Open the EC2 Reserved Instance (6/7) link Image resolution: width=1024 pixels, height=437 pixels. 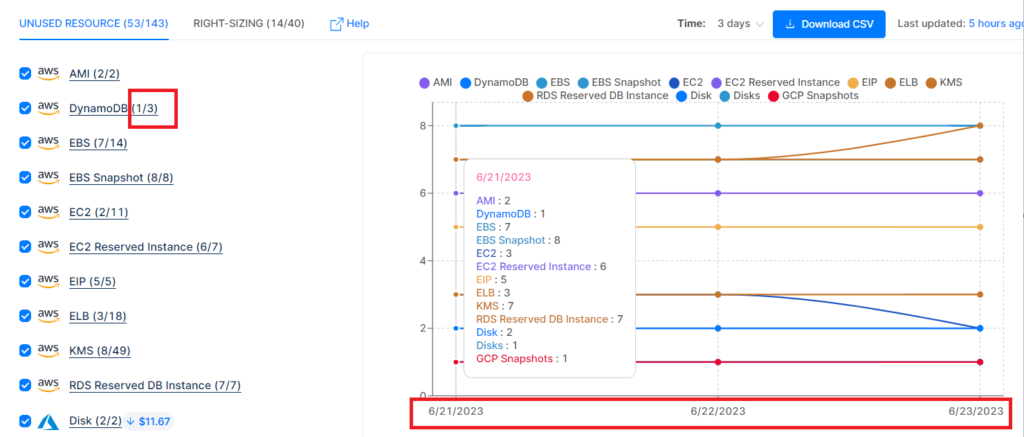coord(146,247)
